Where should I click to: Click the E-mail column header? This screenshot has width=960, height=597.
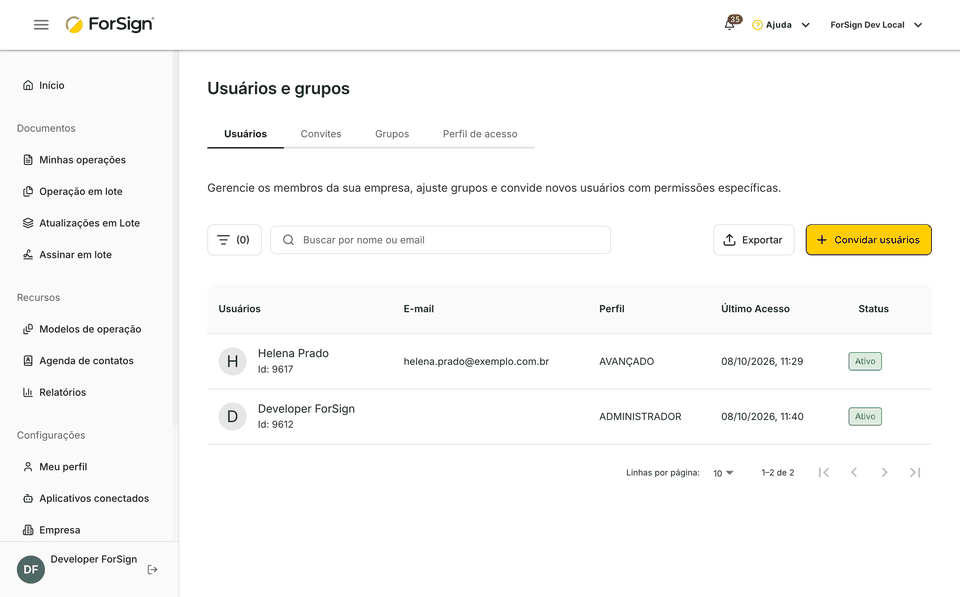[419, 309]
